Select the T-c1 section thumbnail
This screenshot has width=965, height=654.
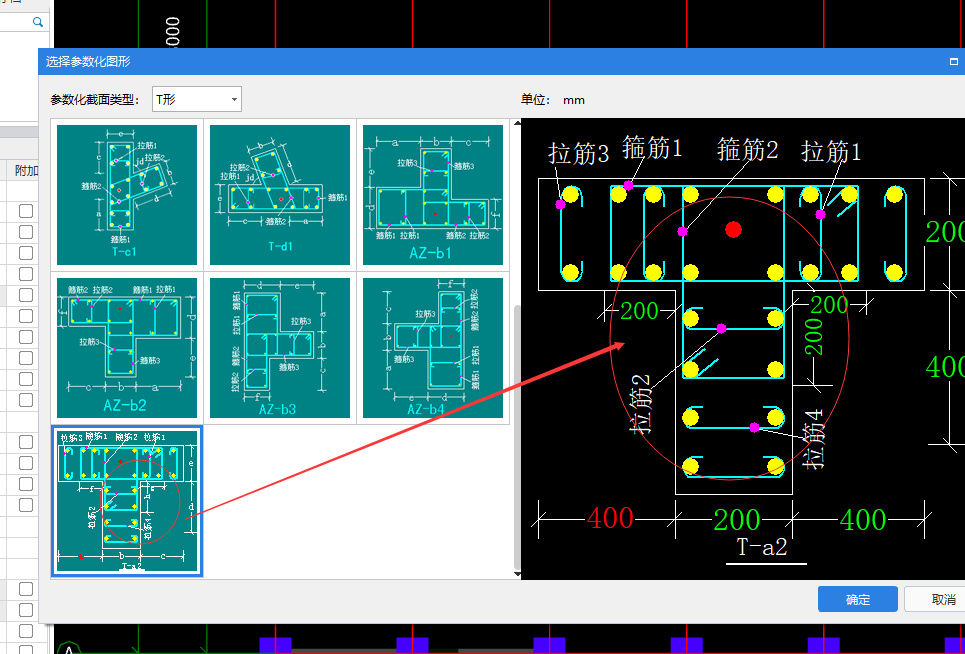[x=127, y=194]
